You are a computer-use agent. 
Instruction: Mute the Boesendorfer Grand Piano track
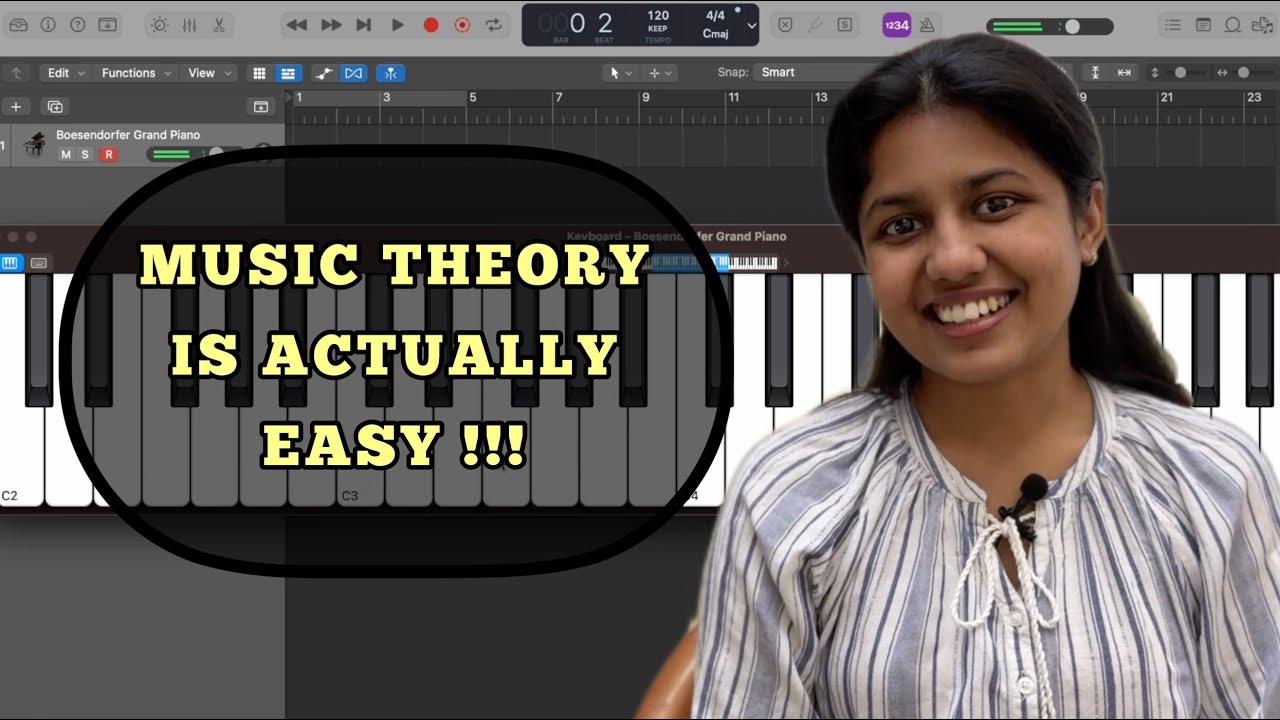[66, 154]
